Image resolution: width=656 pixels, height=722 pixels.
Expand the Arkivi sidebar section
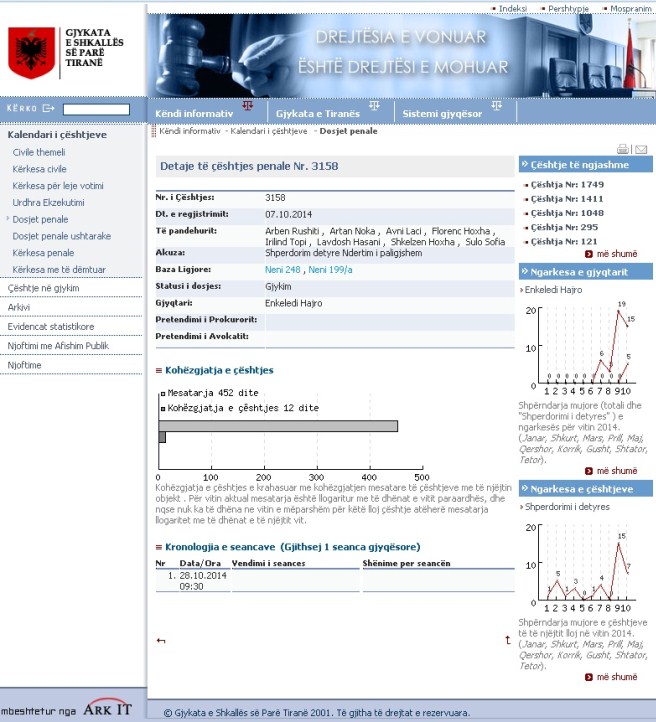click(20, 307)
